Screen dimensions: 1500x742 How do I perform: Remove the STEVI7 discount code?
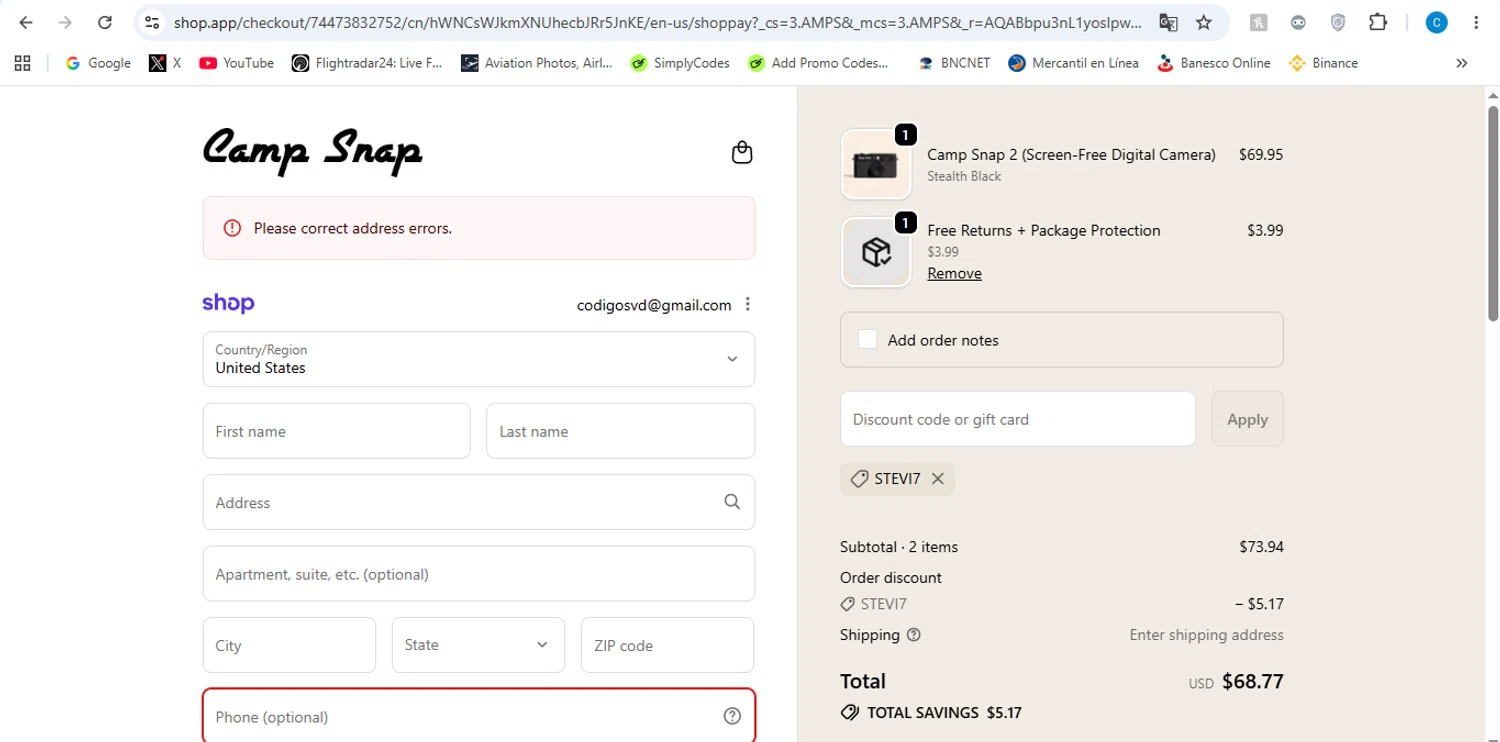point(937,479)
